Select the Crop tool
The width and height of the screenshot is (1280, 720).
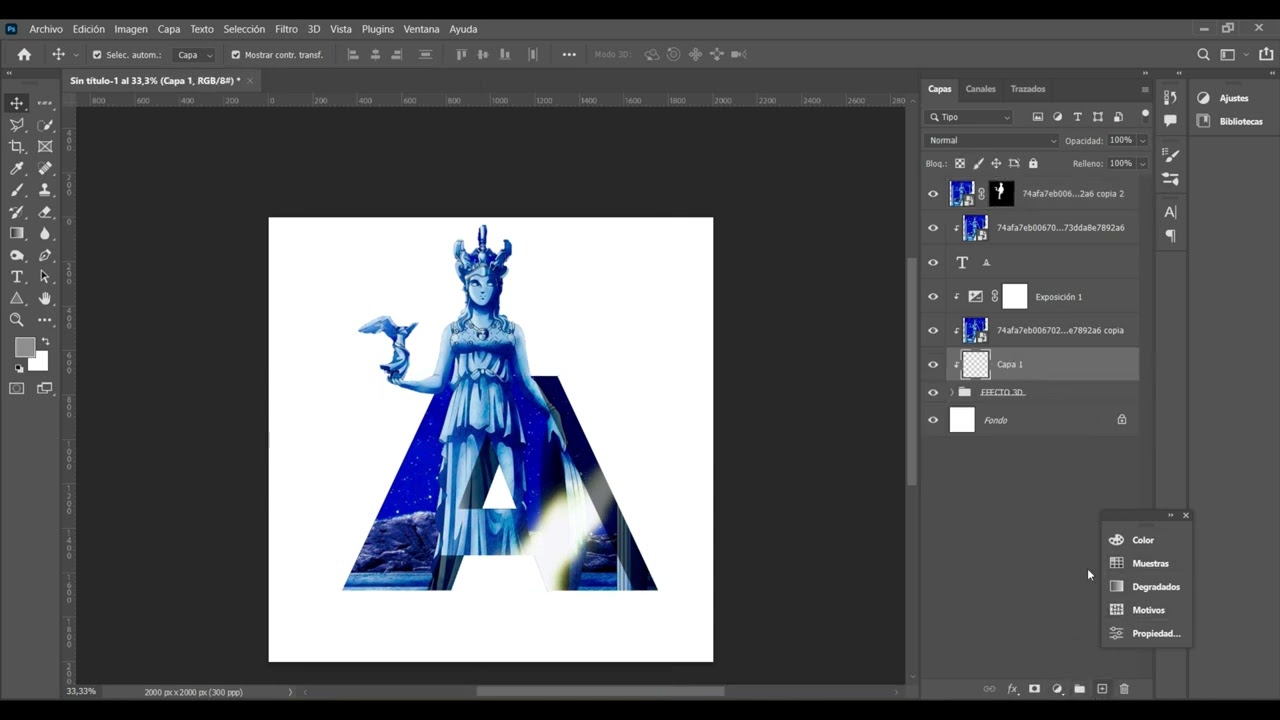click(x=17, y=146)
